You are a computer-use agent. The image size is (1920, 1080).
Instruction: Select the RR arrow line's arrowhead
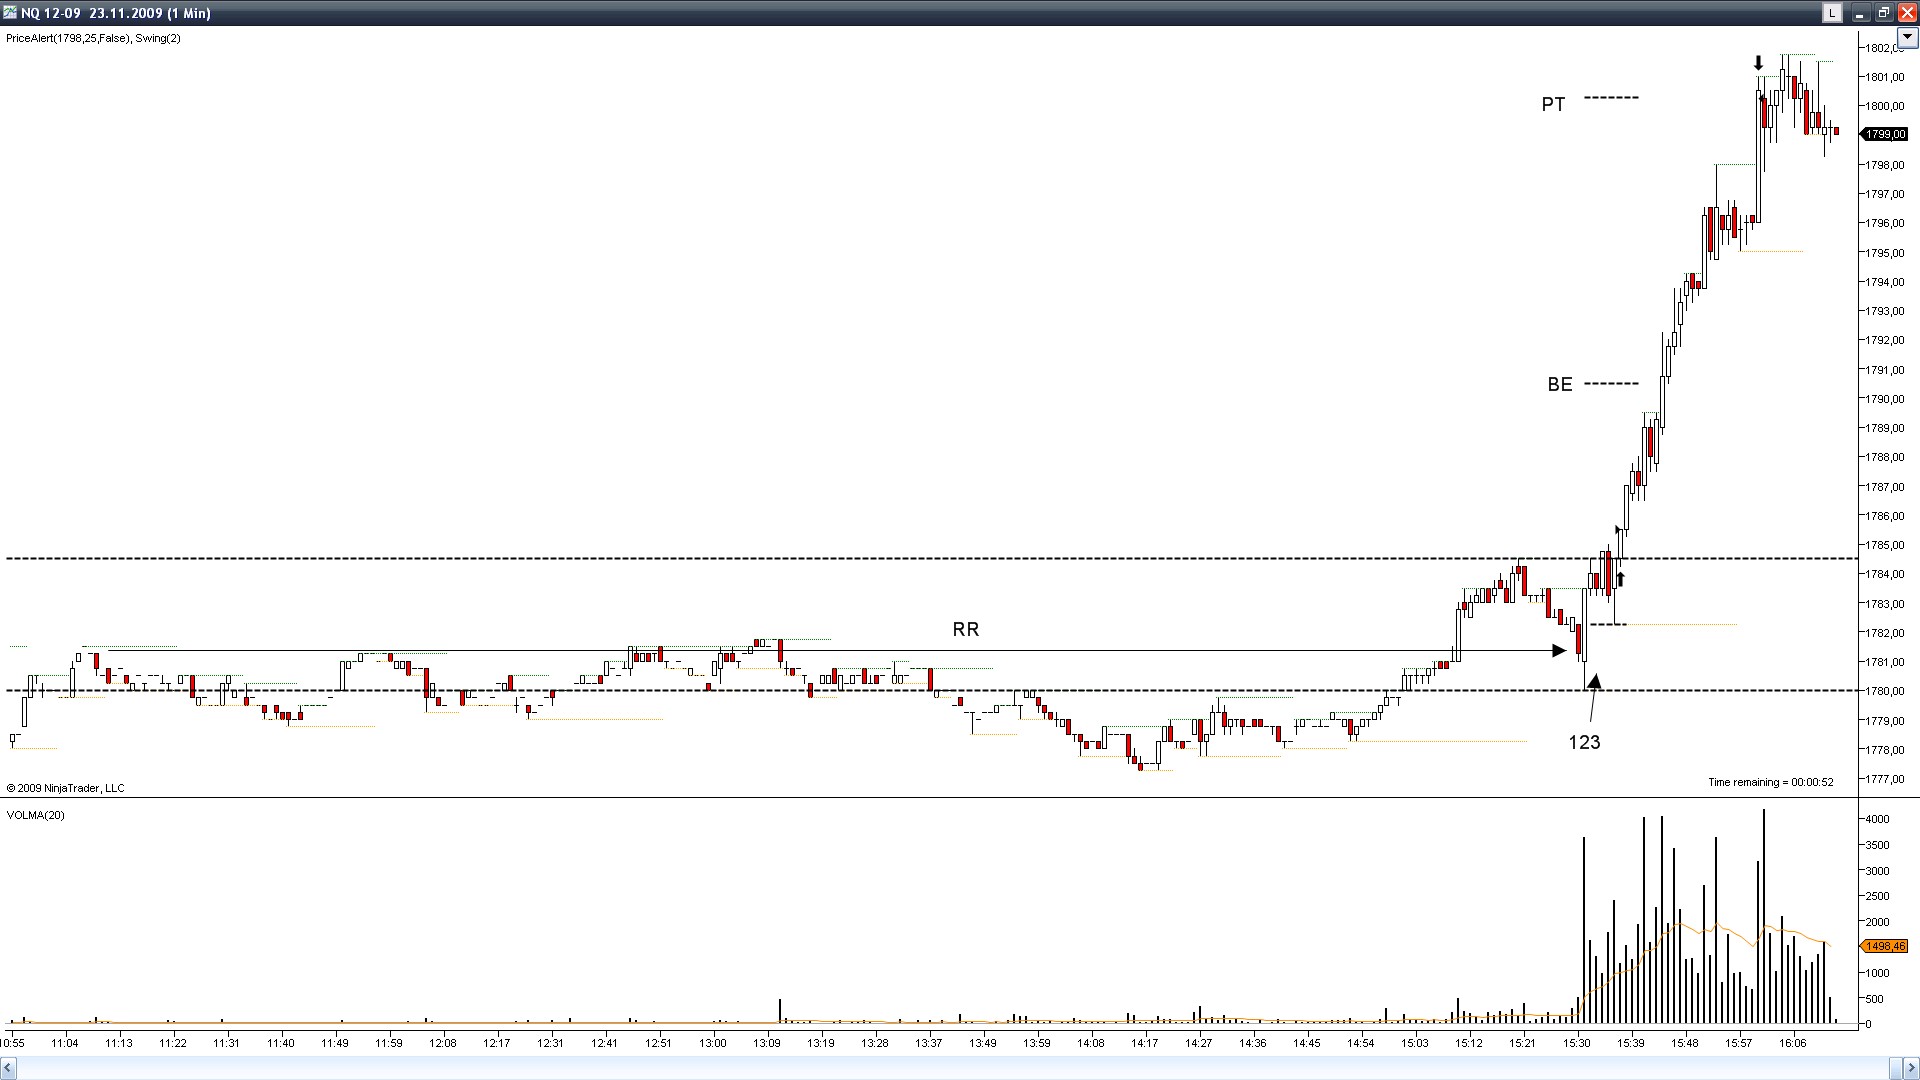[1558, 651]
